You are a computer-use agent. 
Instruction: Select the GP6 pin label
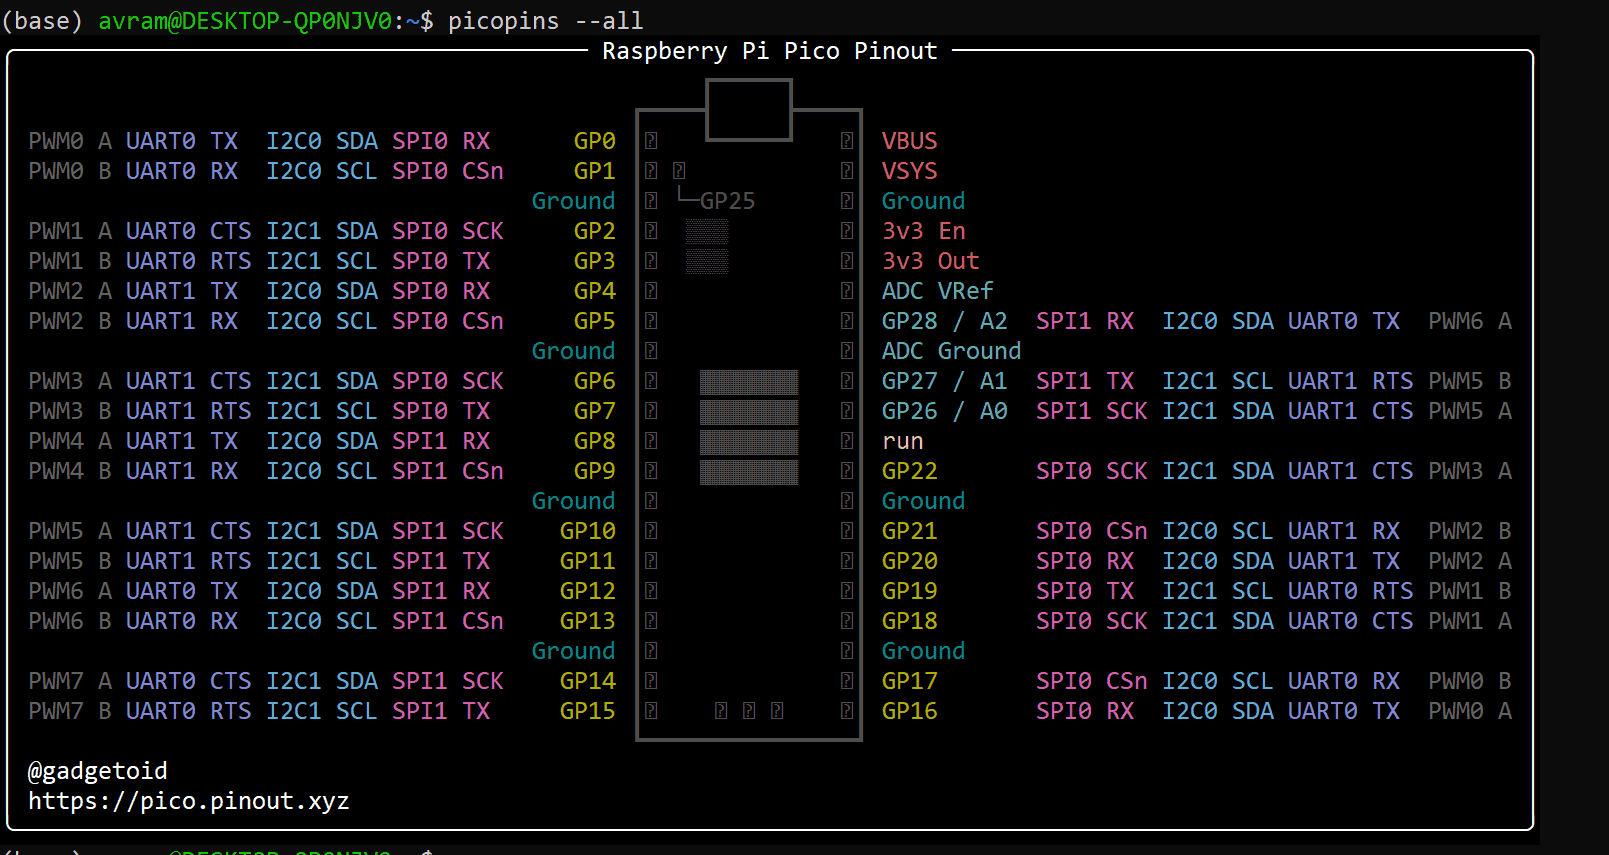(x=595, y=381)
